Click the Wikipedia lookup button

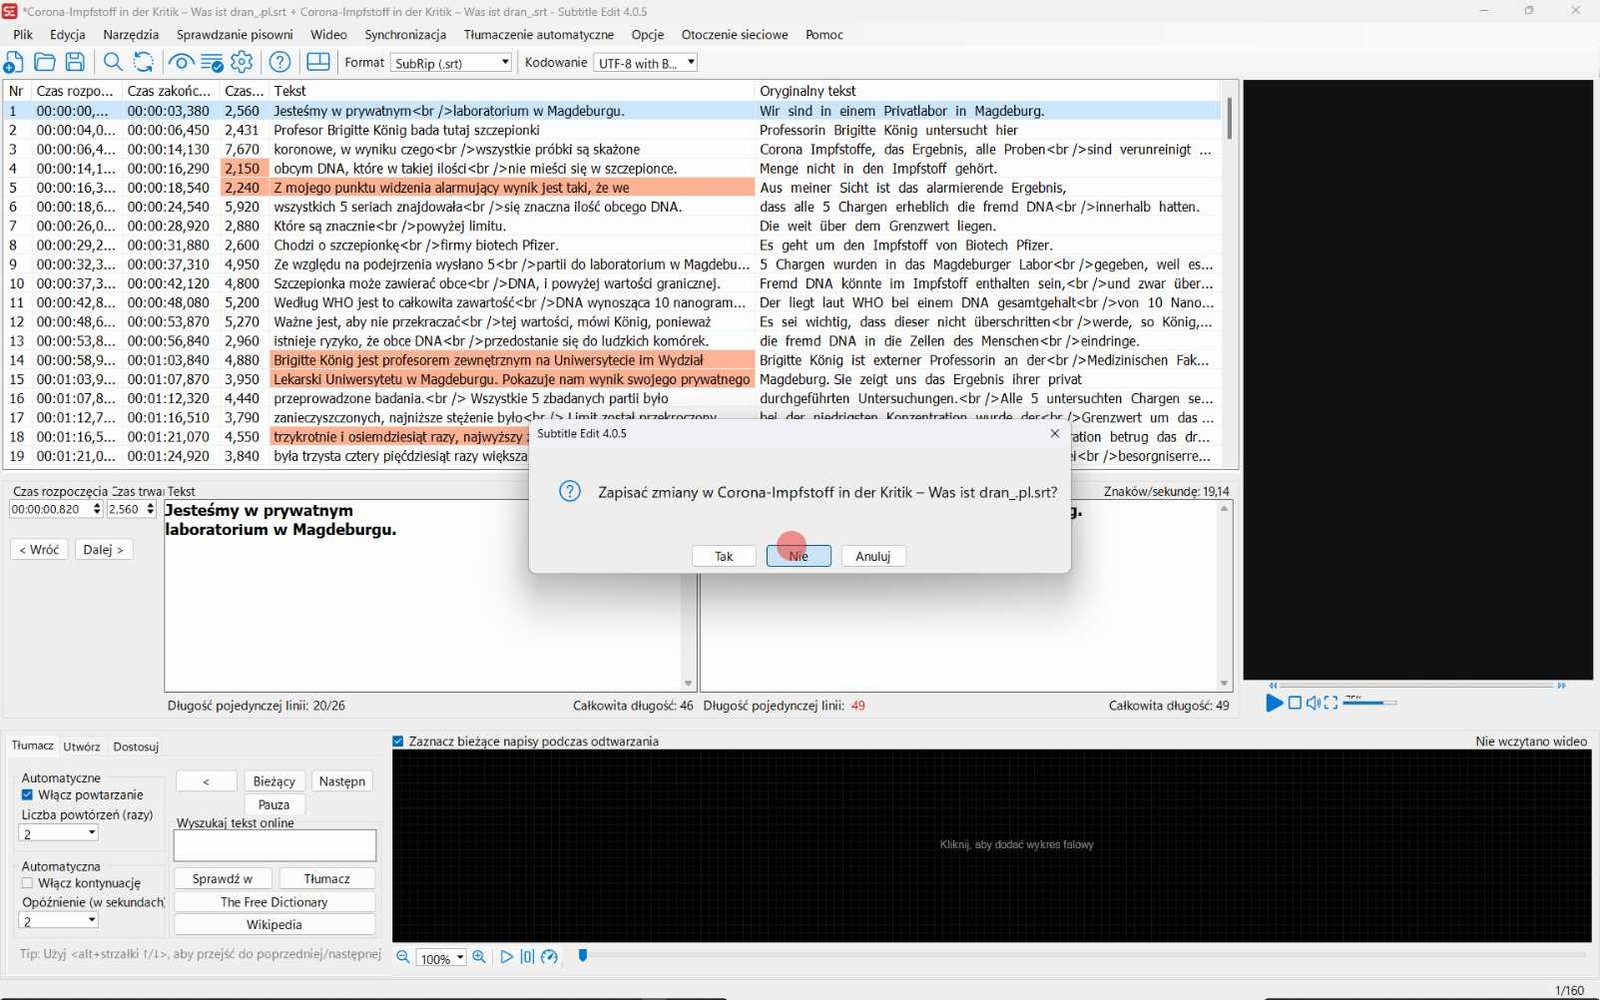click(274, 925)
